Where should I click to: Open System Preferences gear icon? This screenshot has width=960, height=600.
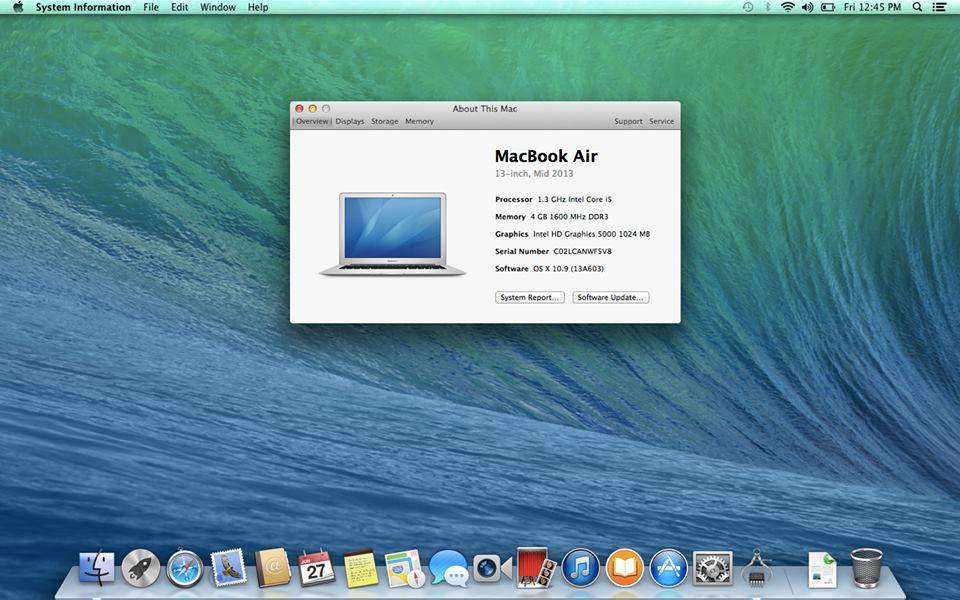(x=712, y=568)
